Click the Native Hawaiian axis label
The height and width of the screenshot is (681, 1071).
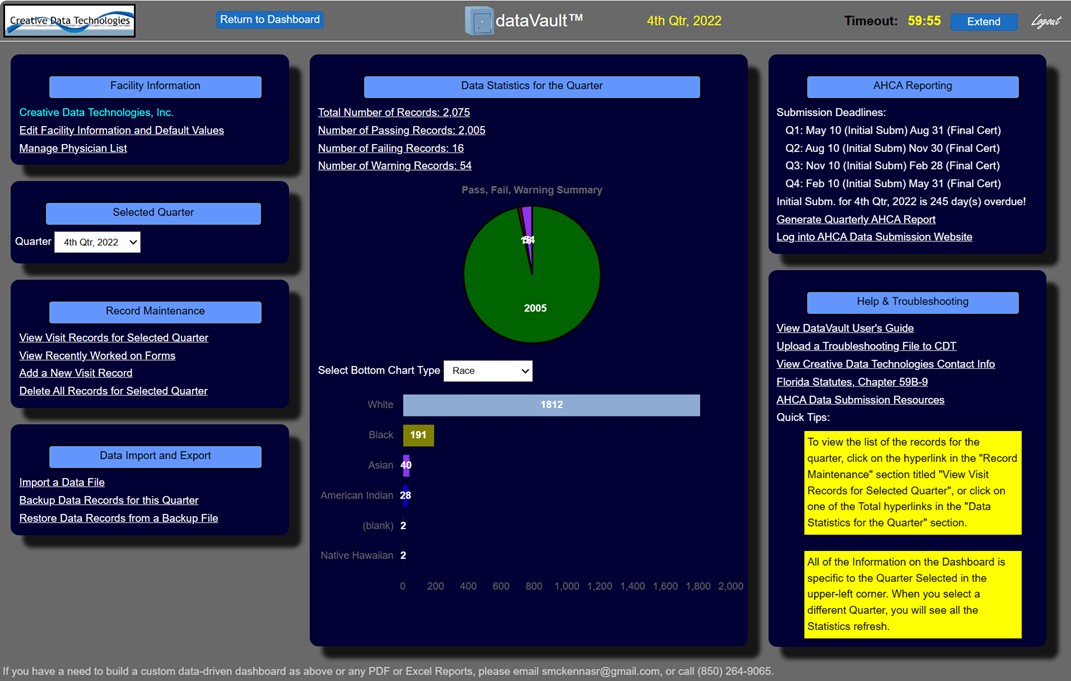point(357,555)
